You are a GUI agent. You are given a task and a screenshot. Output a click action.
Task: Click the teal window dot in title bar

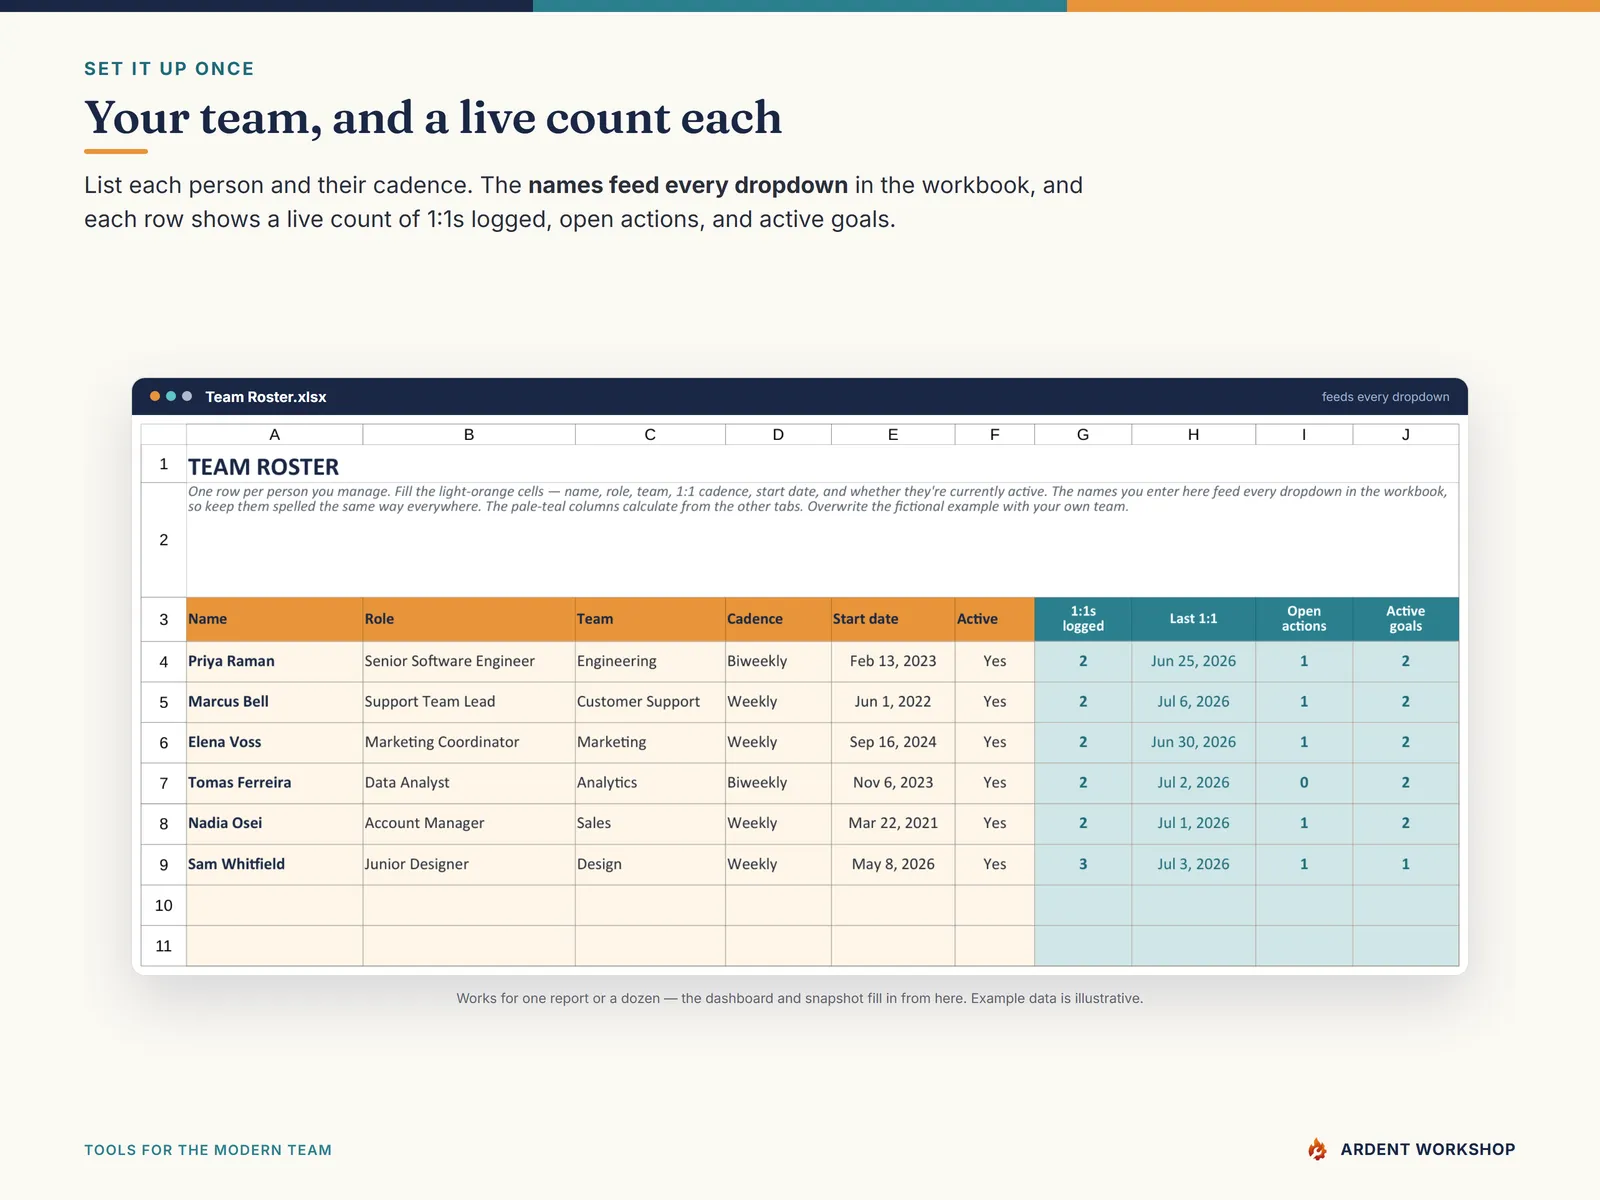171,396
